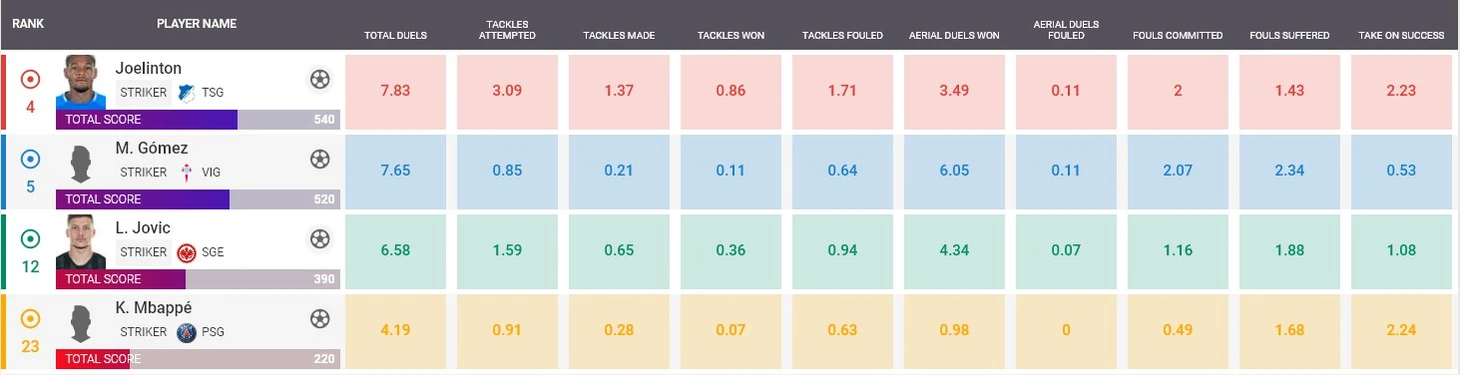Click L. Jovic's player photo thumbnail
The image size is (1460, 375).
coord(81,241)
